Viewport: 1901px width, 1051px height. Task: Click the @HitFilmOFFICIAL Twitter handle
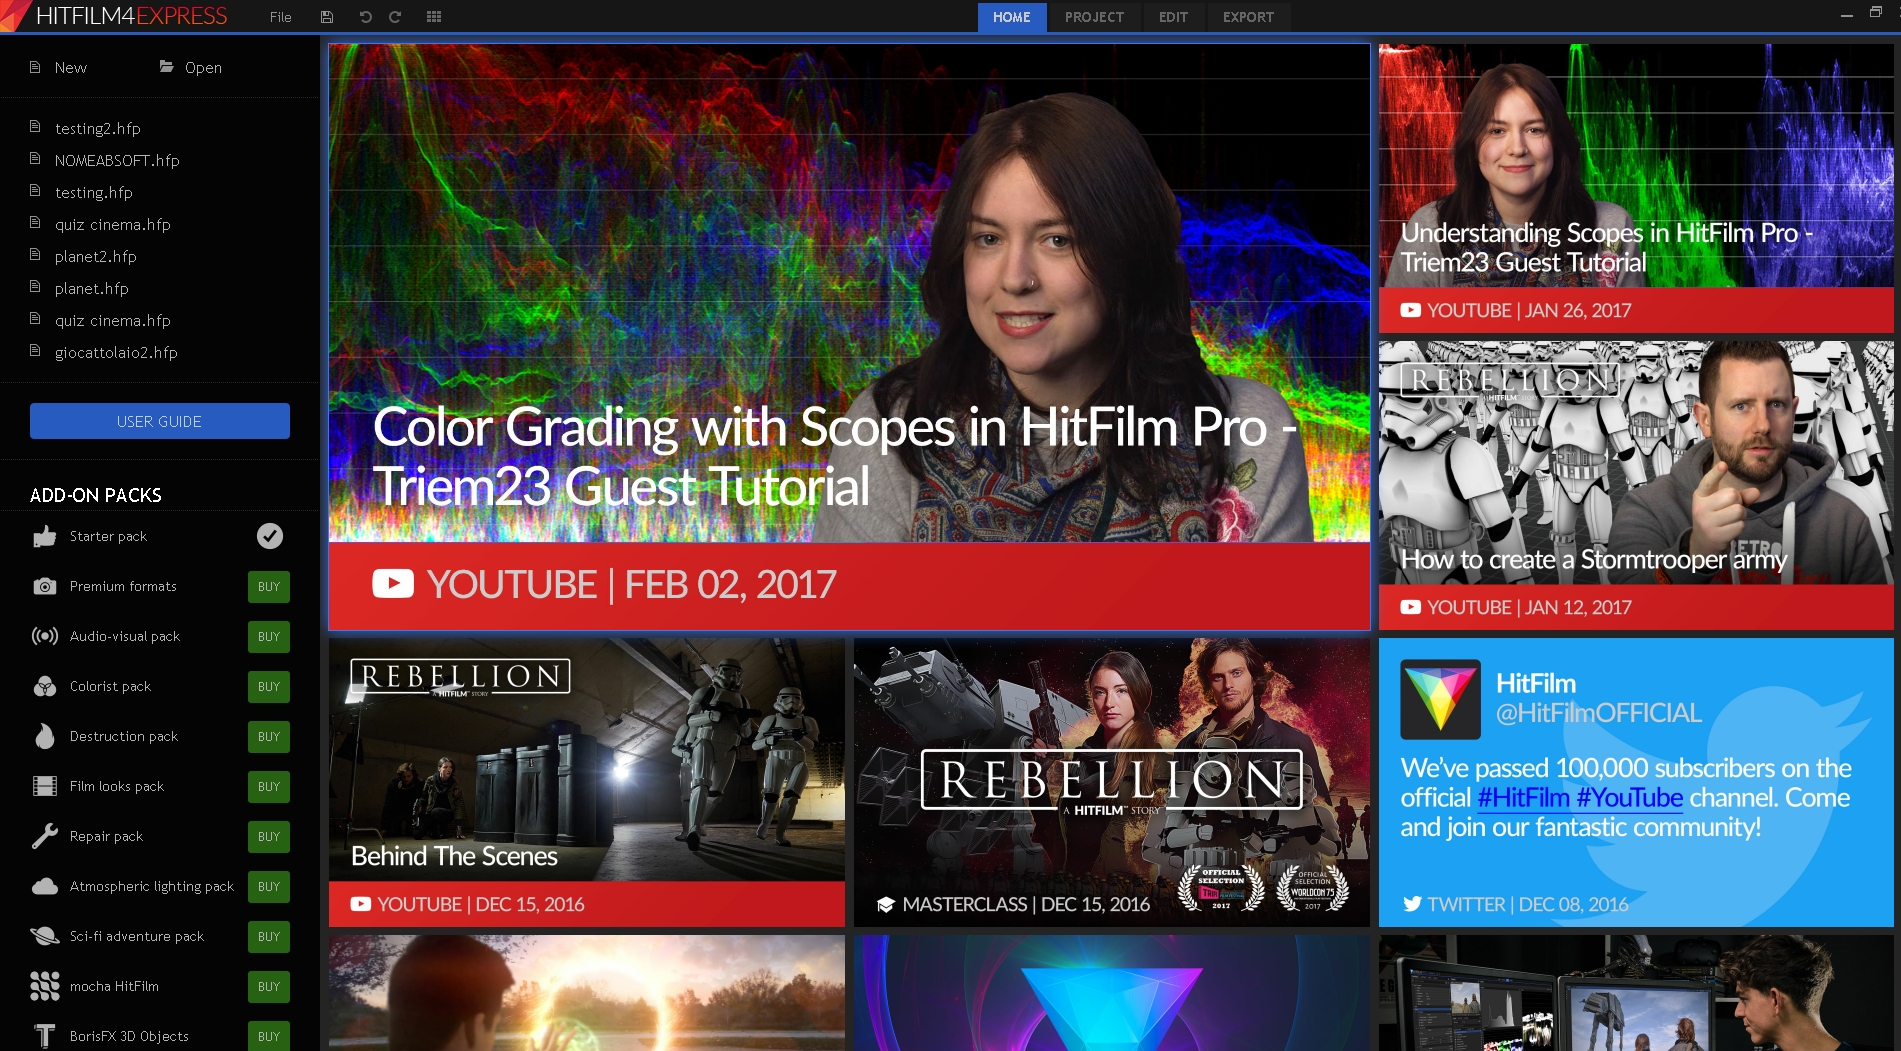coord(1598,713)
